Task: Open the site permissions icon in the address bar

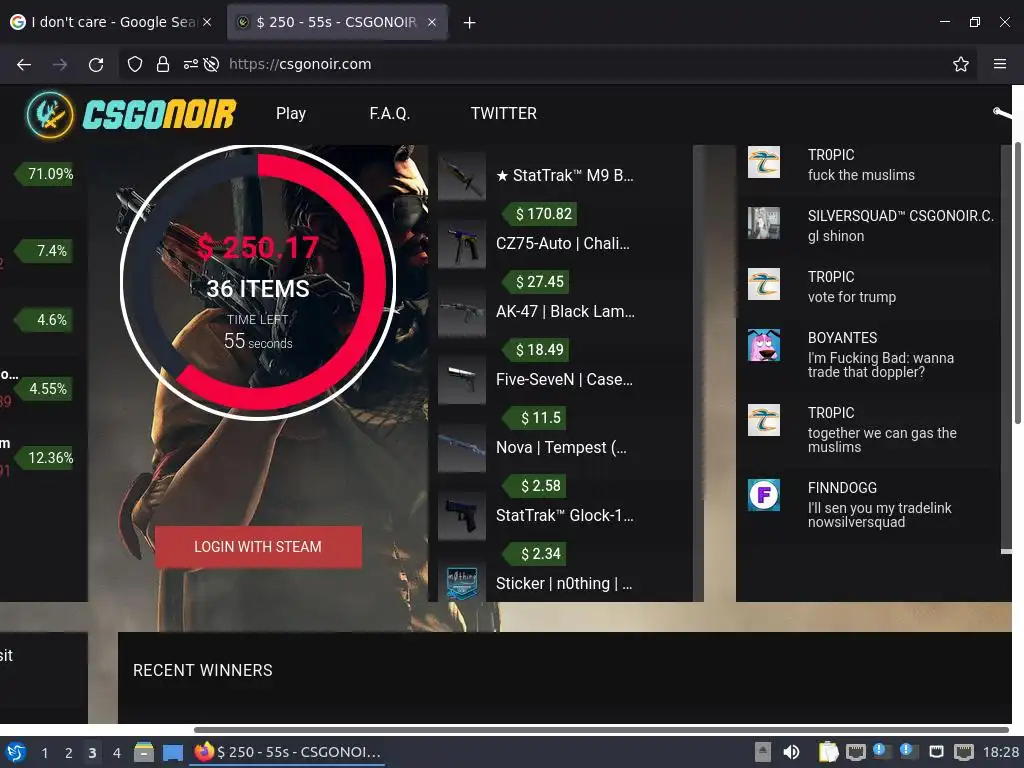Action: (191, 64)
